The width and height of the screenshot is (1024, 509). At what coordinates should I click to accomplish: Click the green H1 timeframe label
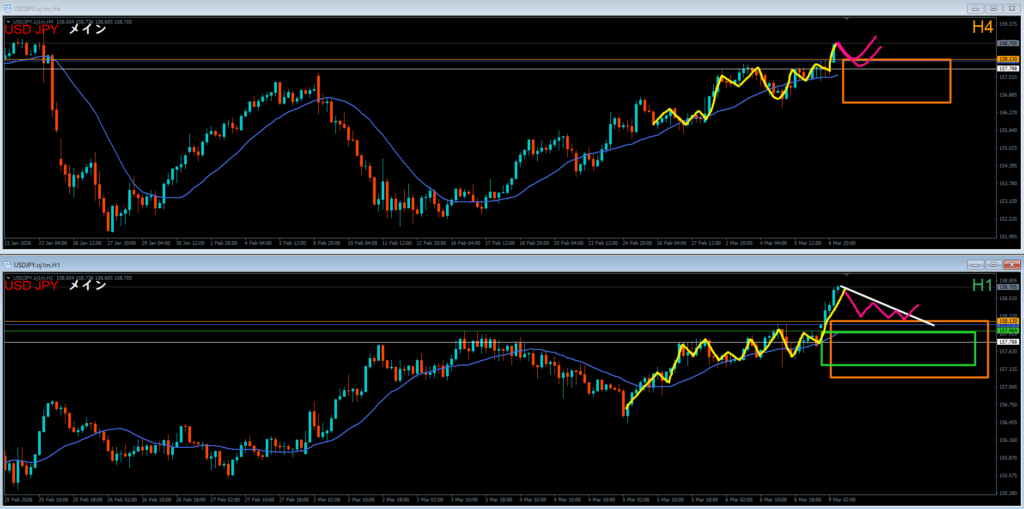[x=980, y=286]
